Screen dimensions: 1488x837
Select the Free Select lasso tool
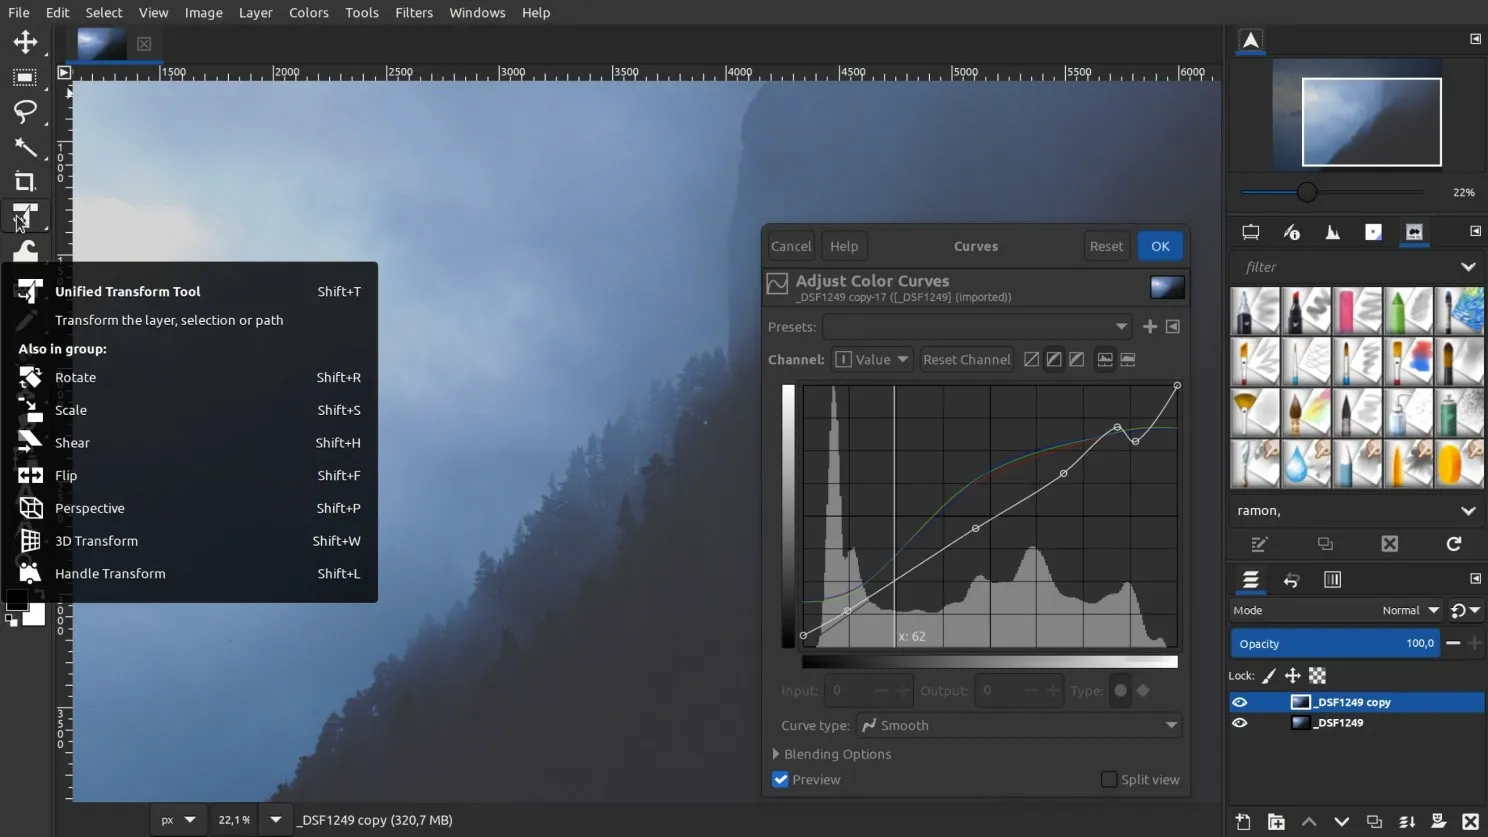click(x=25, y=112)
